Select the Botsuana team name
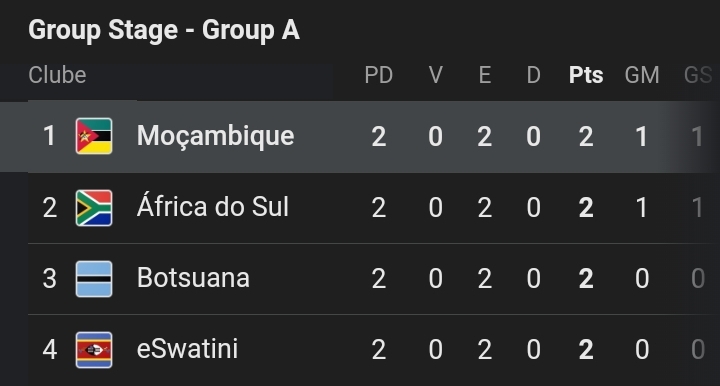 (x=193, y=278)
